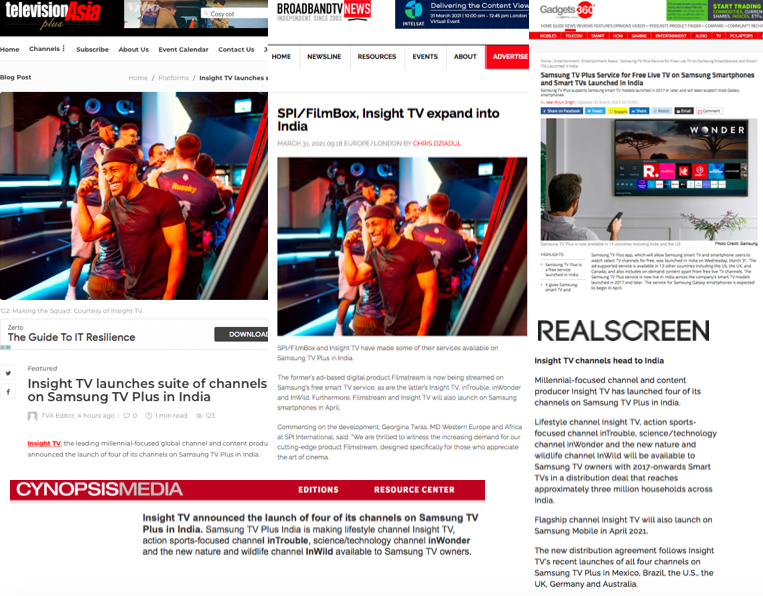Click the eye views icon showing 123

199,415
